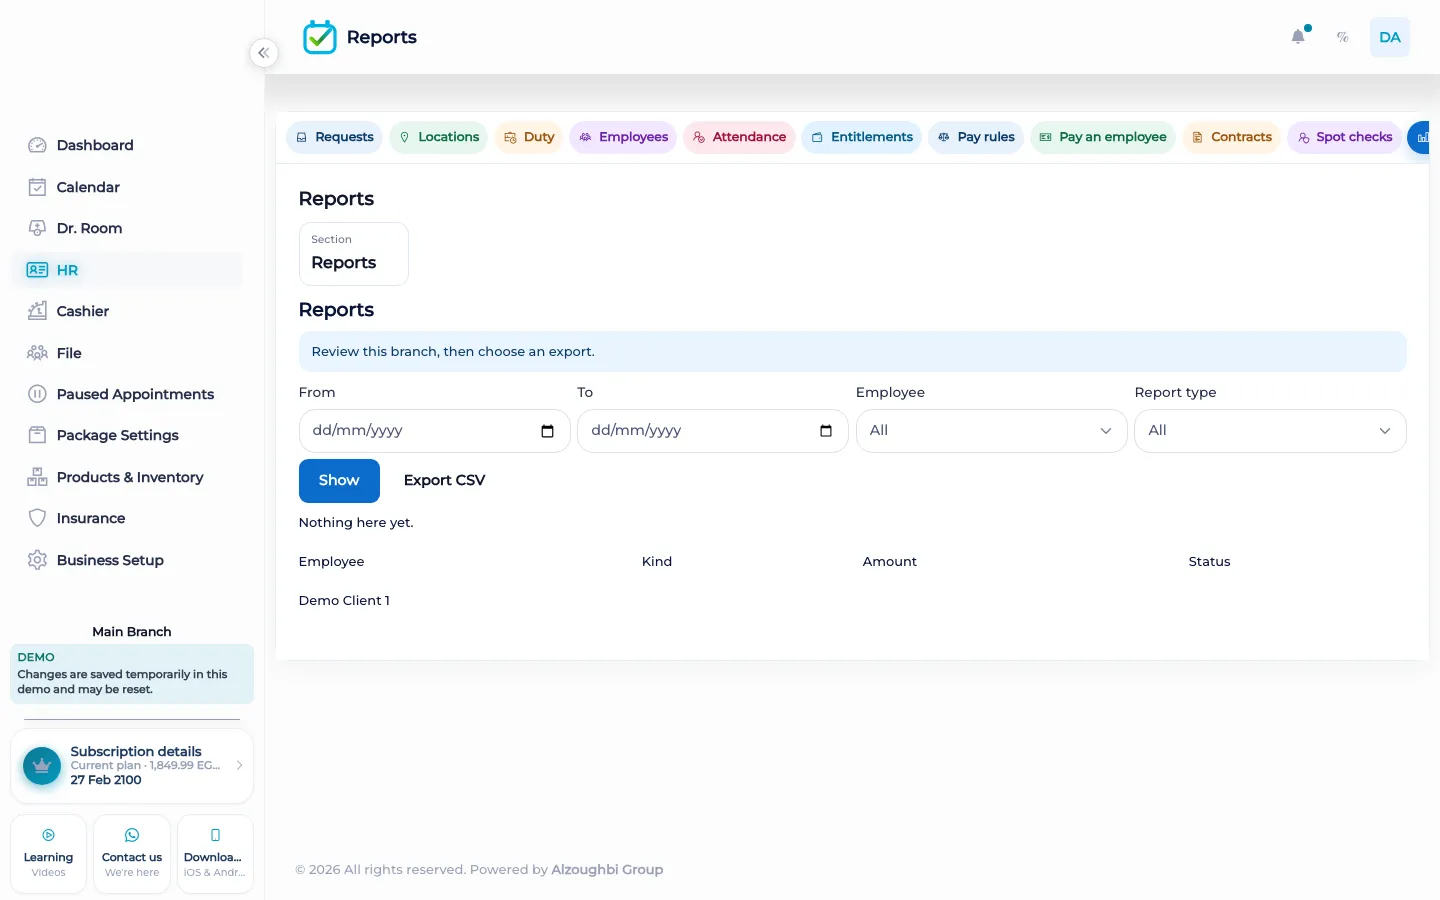Click Export CSV
This screenshot has width=1440, height=900.
click(444, 481)
